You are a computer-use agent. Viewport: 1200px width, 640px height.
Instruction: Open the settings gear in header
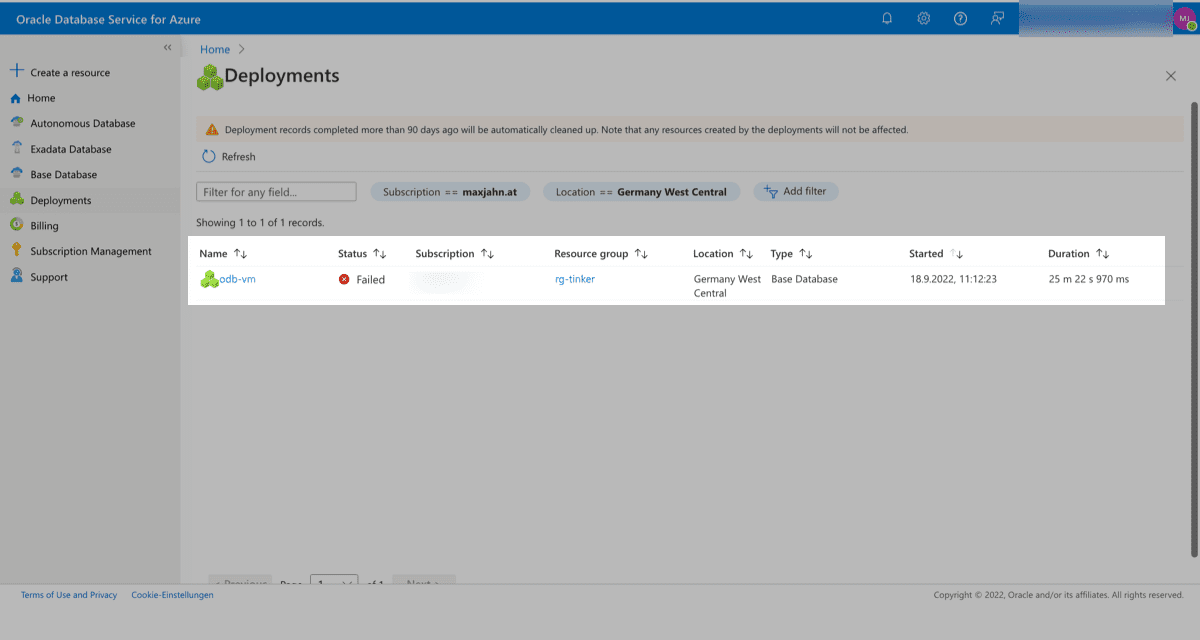(x=924, y=18)
